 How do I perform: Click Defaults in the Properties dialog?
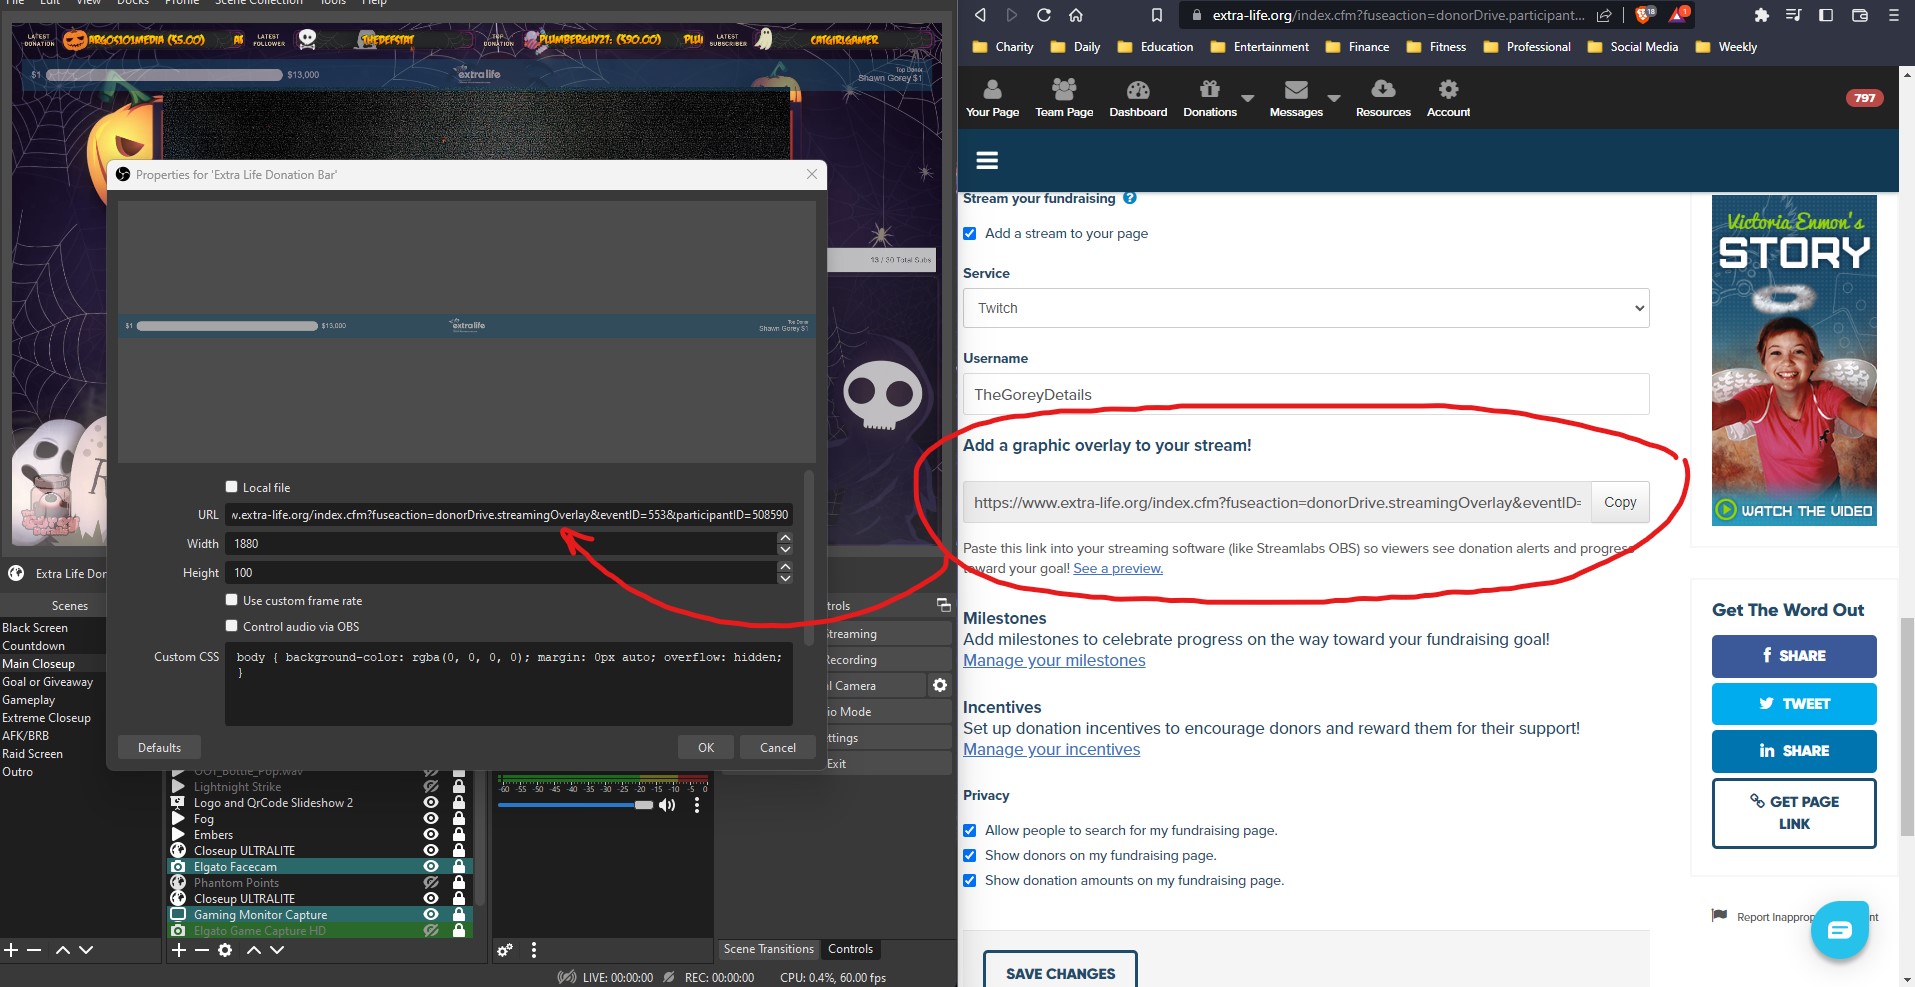click(159, 747)
